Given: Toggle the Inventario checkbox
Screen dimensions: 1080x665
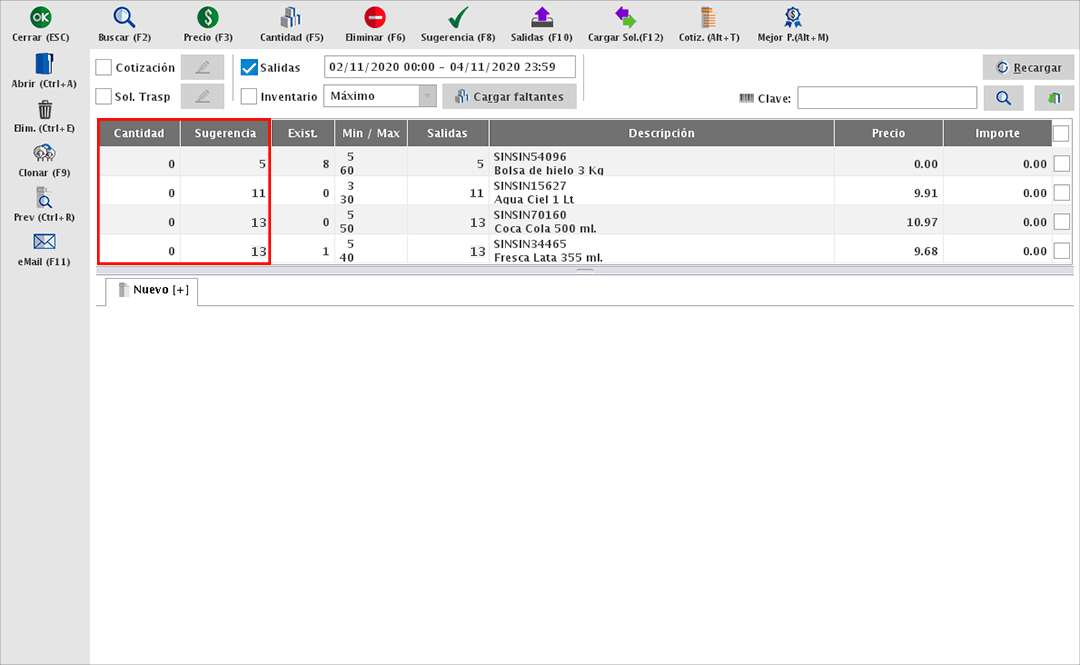Looking at the screenshot, I should [x=249, y=97].
